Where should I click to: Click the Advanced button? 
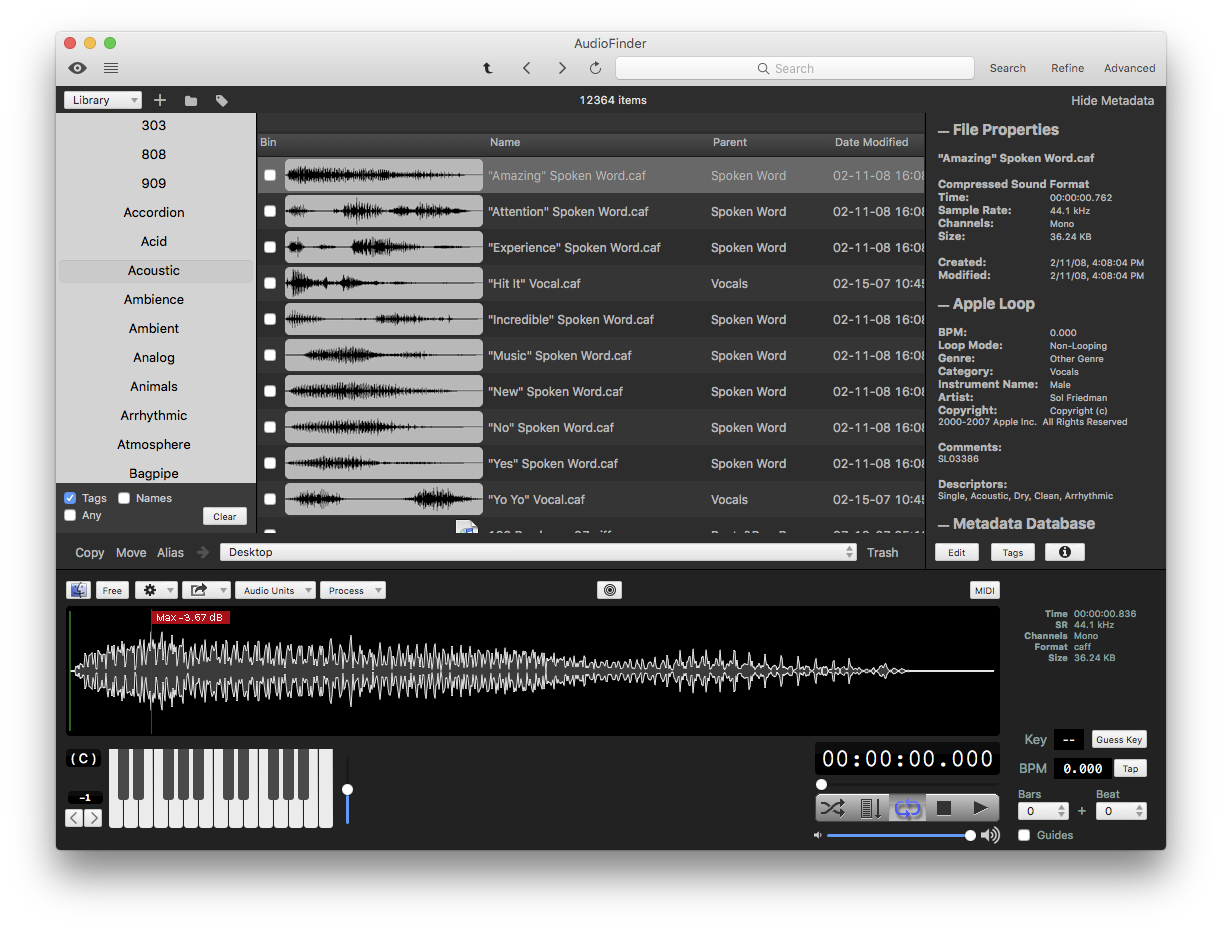(1130, 68)
